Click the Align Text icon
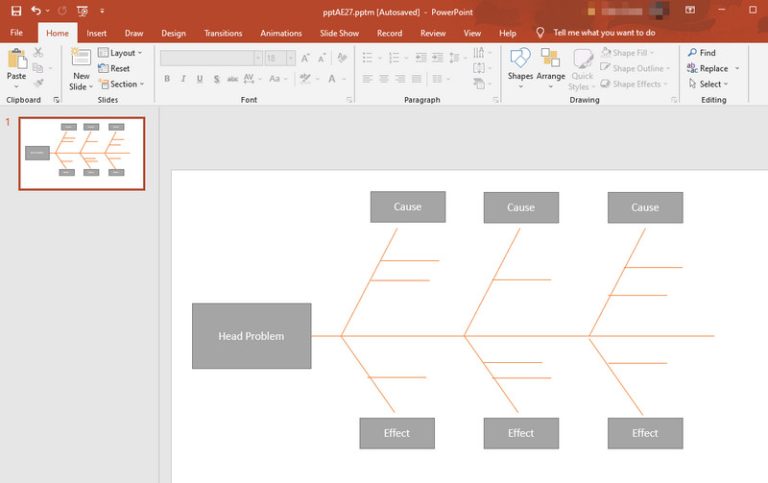Image resolution: width=768 pixels, height=483 pixels. coord(479,68)
